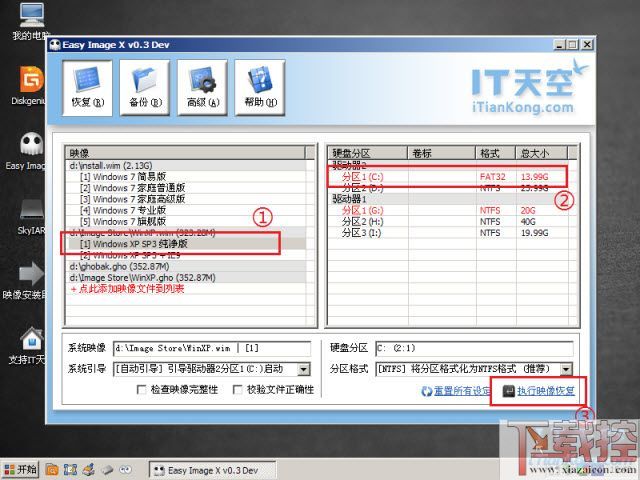The width and height of the screenshot is (640, 480).
Task: Open the third quick-launch taskbar icon
Action: (x=89, y=470)
